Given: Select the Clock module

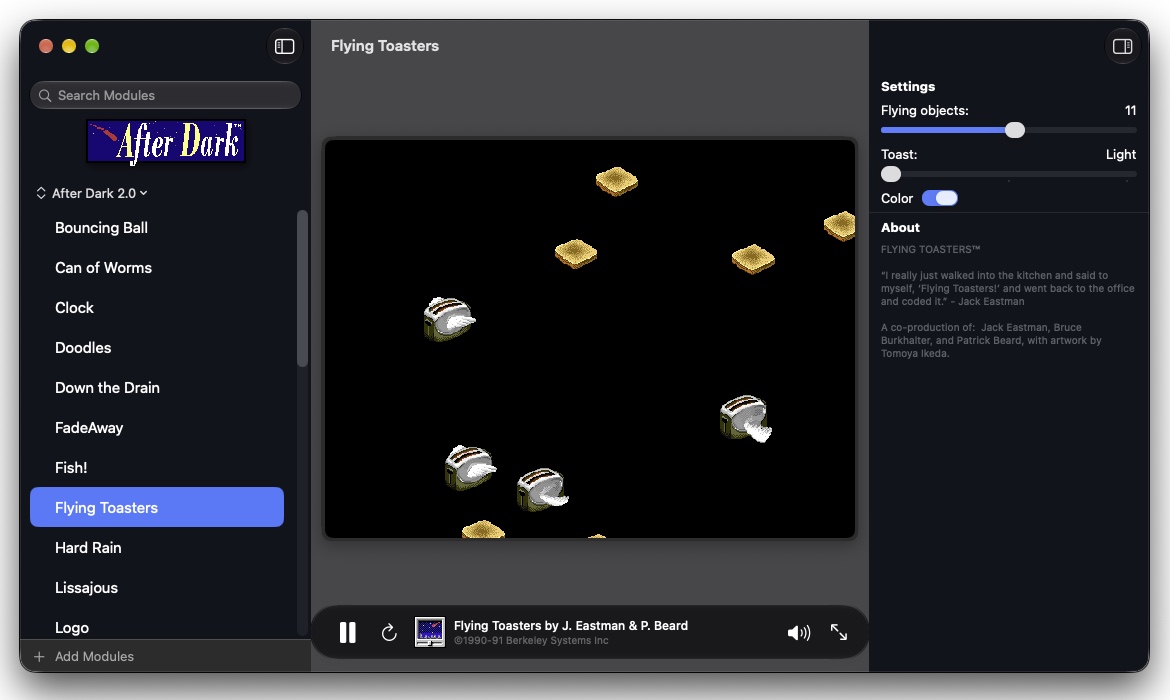Looking at the screenshot, I should click(157, 307).
